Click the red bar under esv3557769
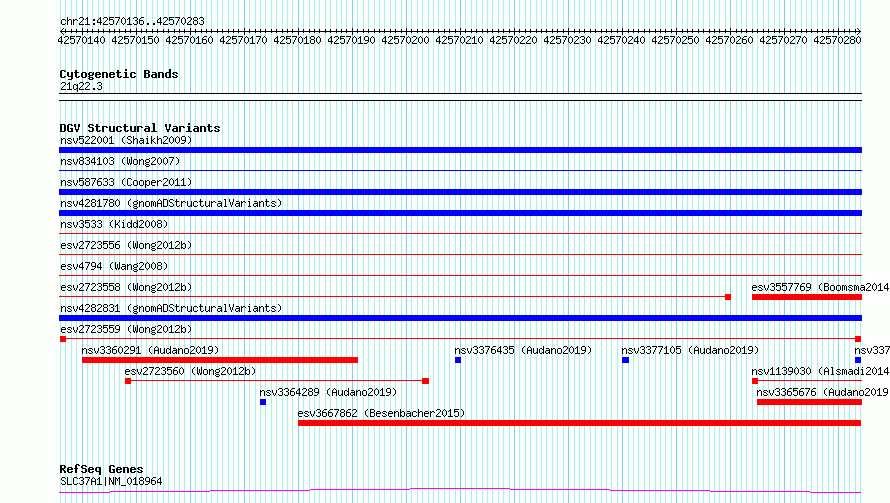The width and height of the screenshot is (890, 503). (x=807, y=297)
